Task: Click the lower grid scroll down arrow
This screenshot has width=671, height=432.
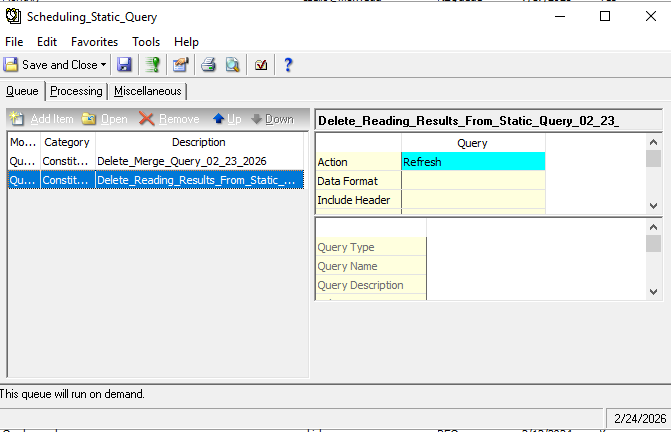Action: point(653,292)
